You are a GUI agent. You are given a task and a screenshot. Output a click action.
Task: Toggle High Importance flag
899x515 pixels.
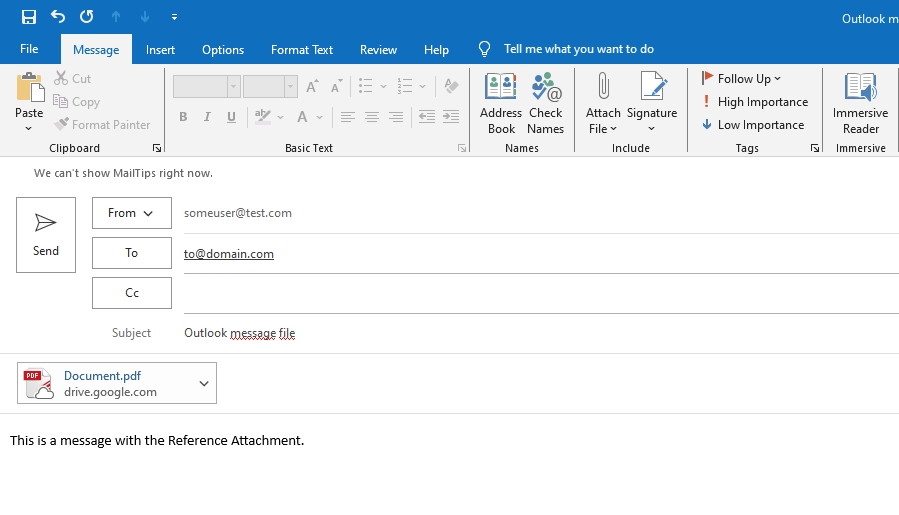click(x=754, y=102)
